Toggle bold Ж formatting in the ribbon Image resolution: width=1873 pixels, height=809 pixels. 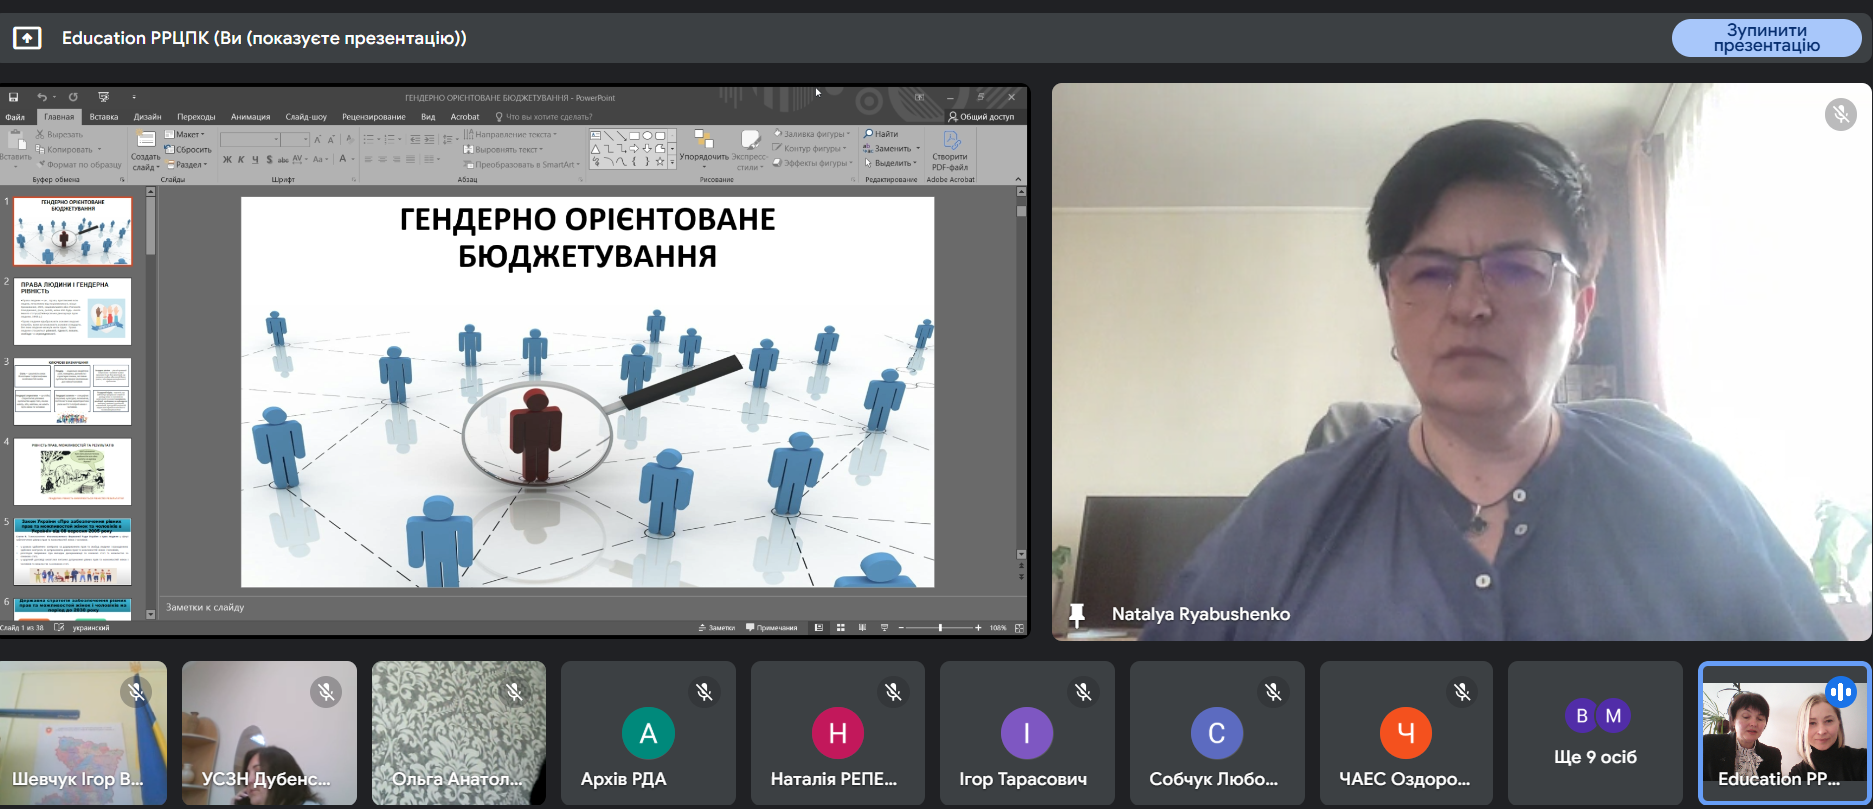(x=227, y=160)
